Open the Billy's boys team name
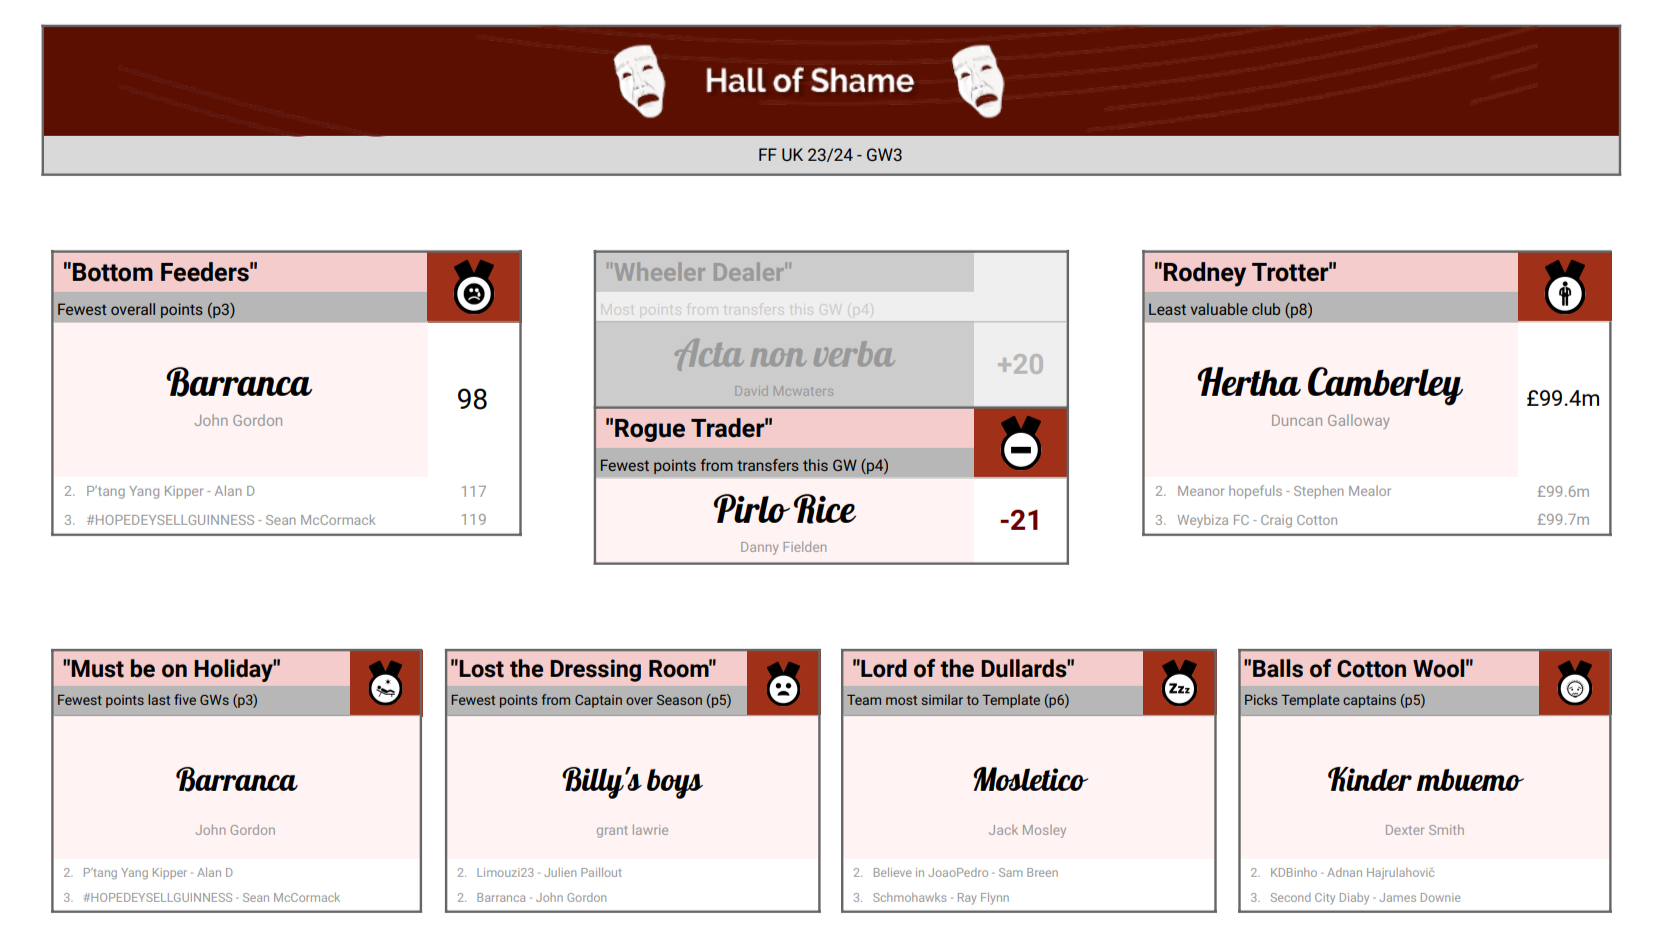 632,780
